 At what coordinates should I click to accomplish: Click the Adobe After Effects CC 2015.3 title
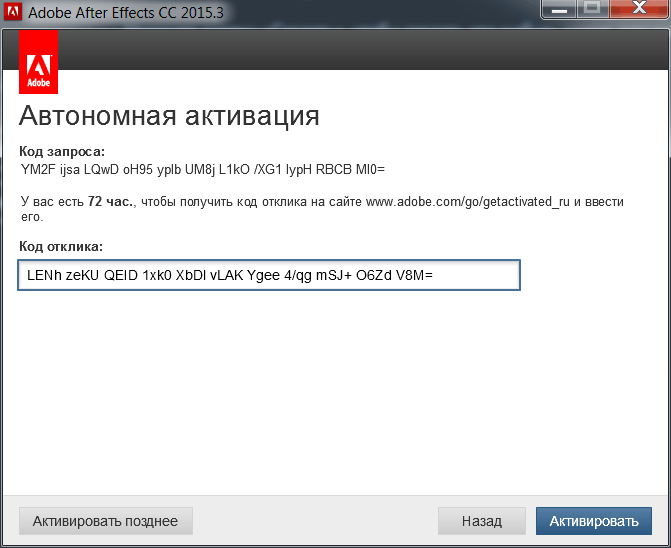click(126, 12)
